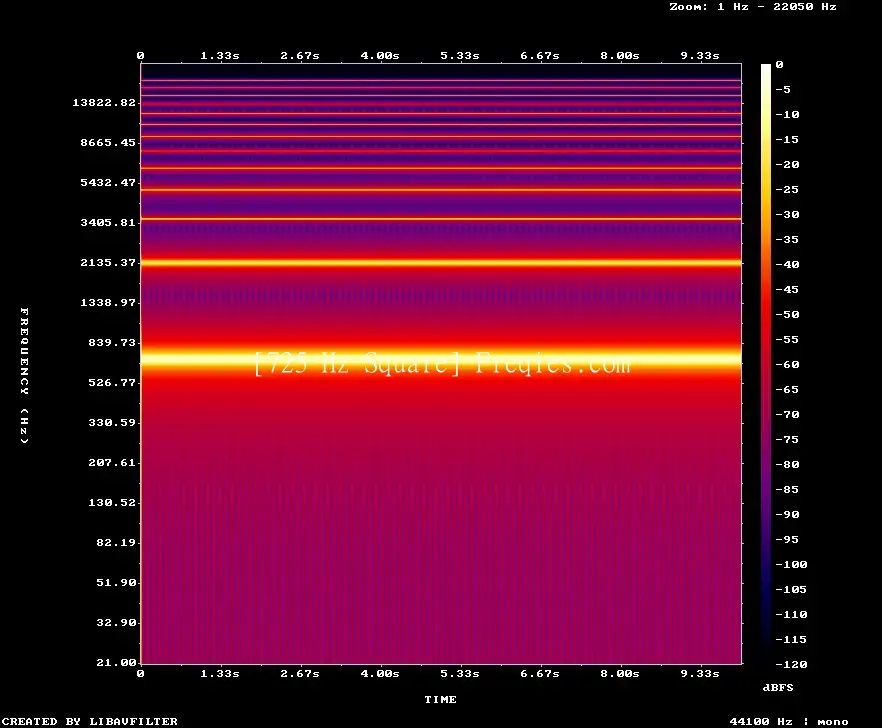Click the 2135.37 frequency label
This screenshot has height=728, width=882.
[108, 262]
